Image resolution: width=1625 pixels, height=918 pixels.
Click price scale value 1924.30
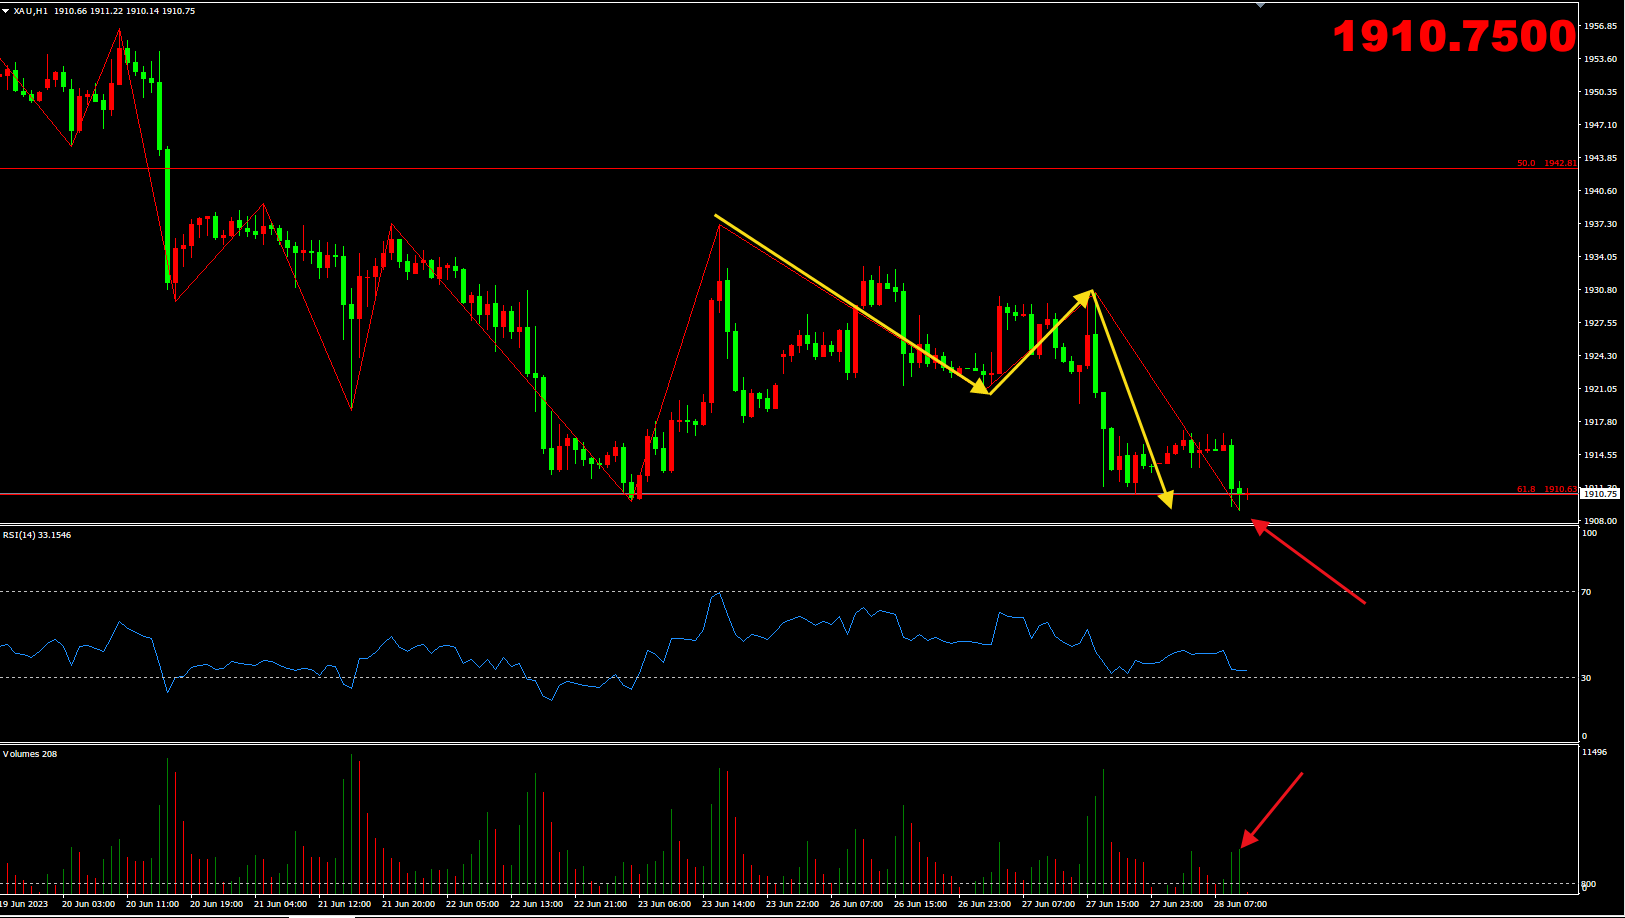pos(1600,356)
